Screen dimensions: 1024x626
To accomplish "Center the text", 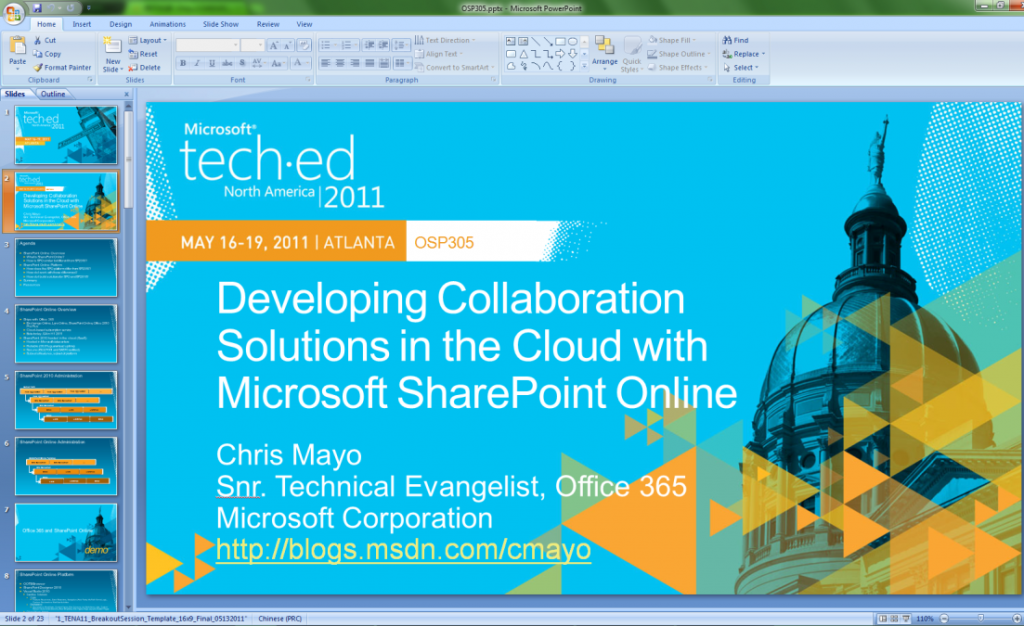I will click(x=340, y=63).
